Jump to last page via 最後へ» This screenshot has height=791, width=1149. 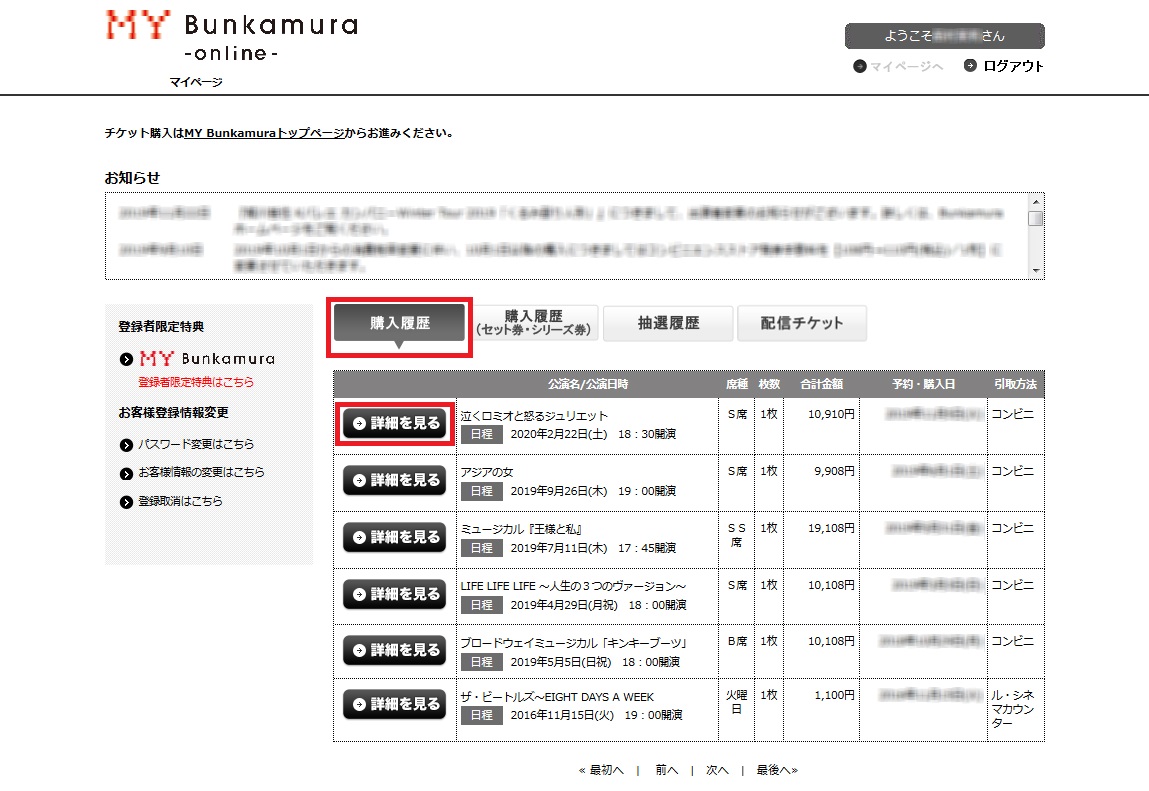pyautogui.click(x=777, y=770)
